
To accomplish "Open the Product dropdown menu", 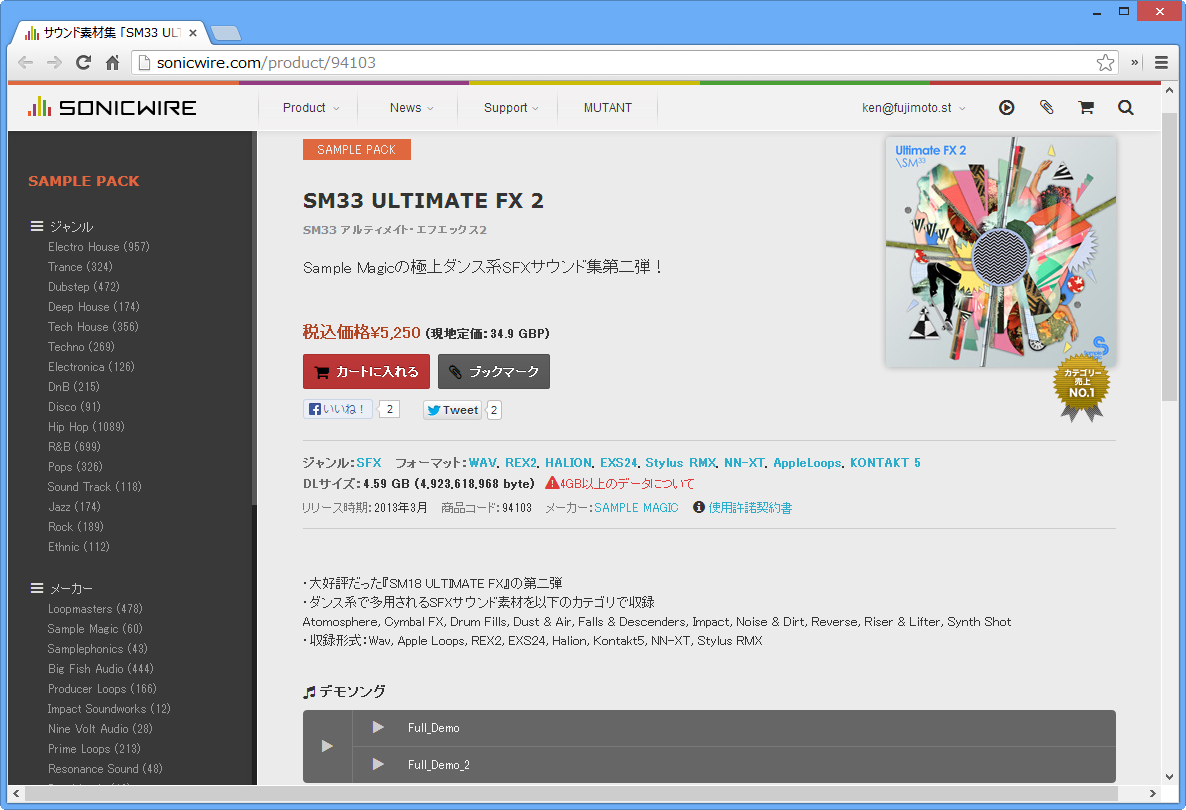I will (311, 107).
